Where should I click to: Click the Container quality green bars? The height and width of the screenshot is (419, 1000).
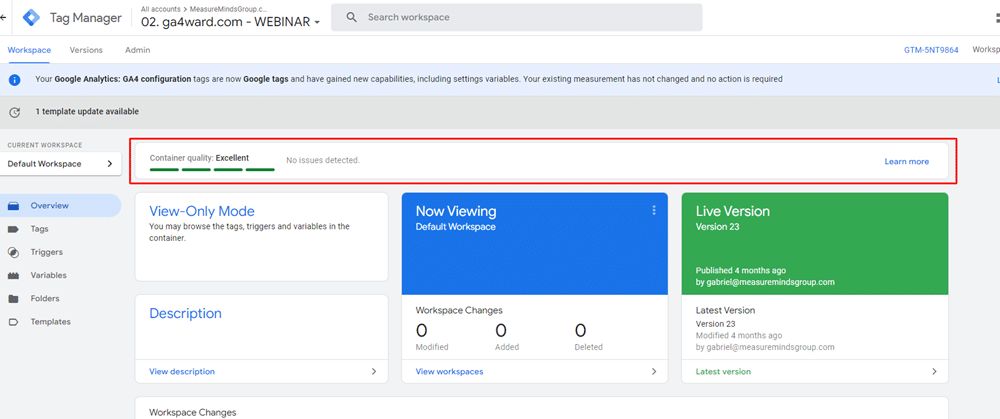[212, 170]
